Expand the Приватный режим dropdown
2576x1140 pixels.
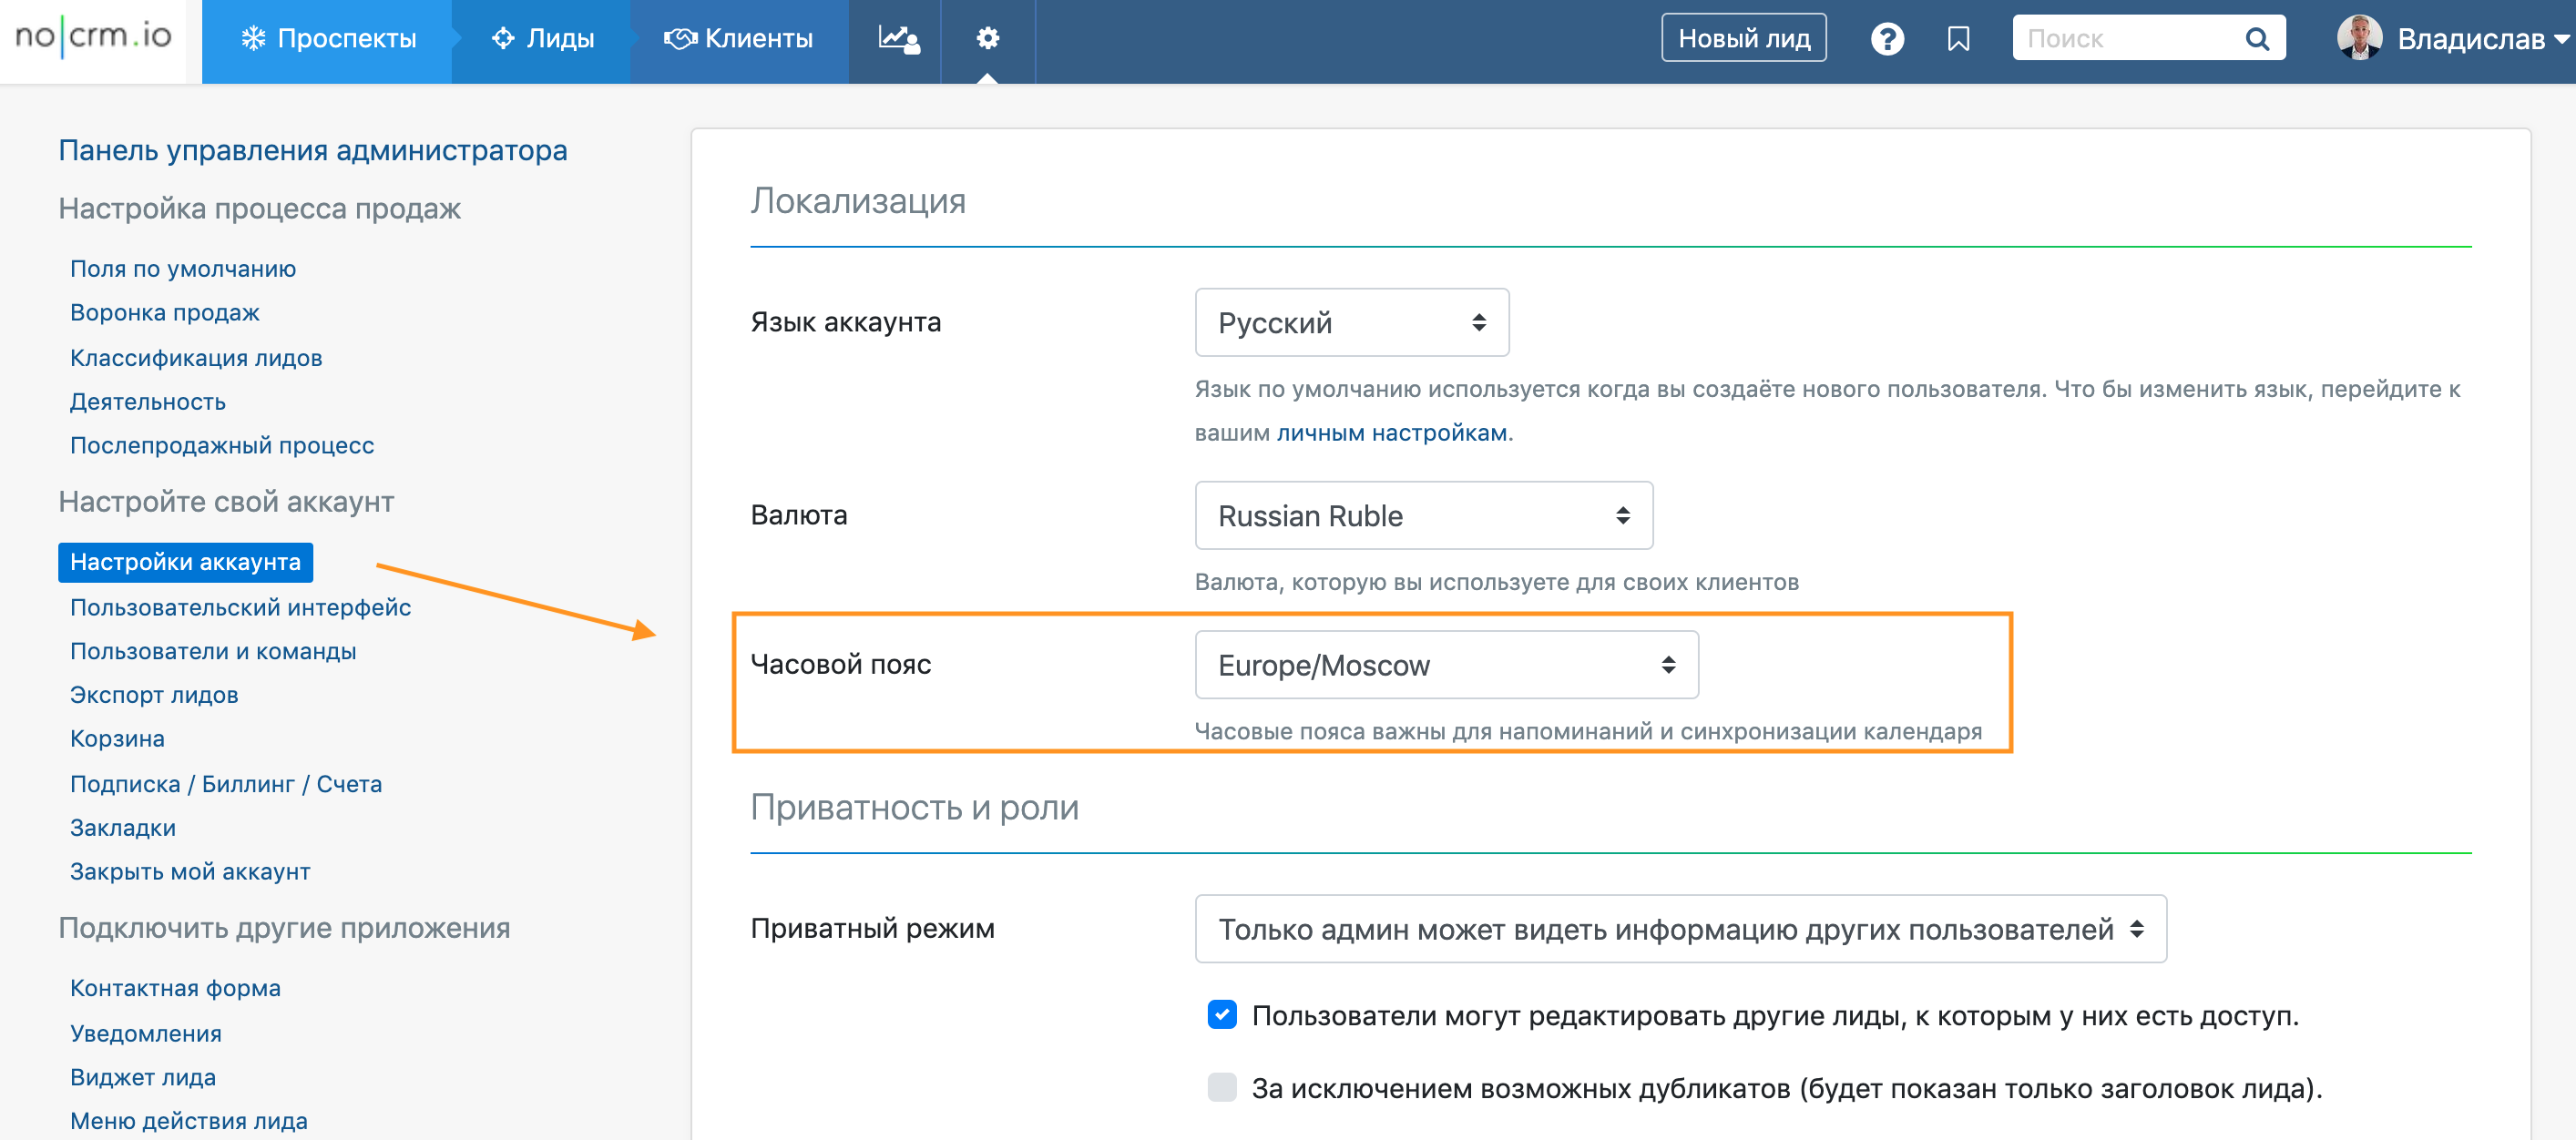point(1680,929)
